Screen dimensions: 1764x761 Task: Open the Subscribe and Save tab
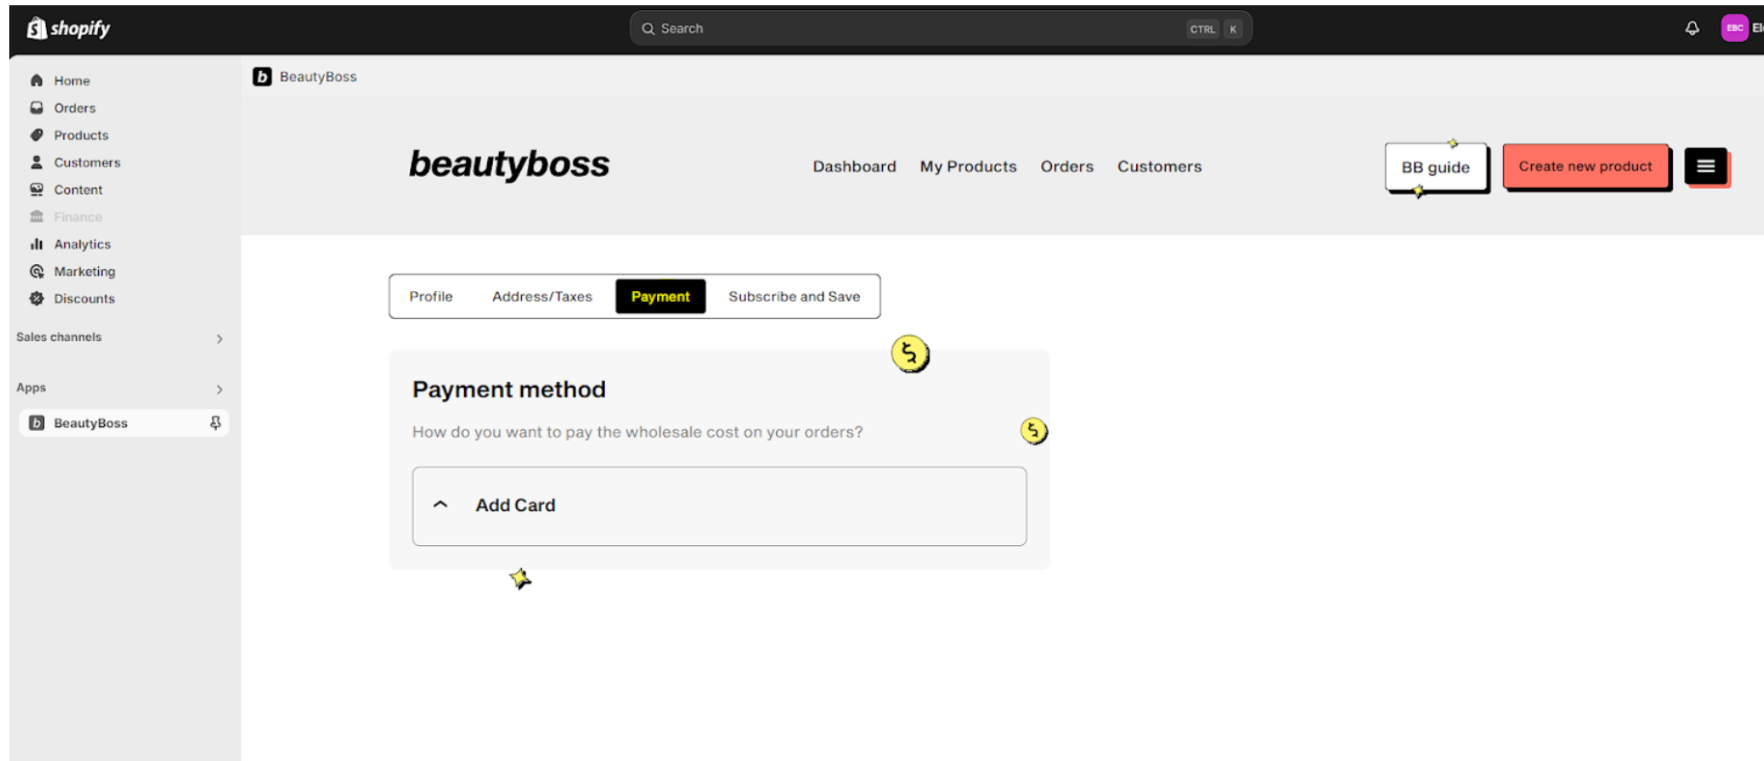pos(794,296)
